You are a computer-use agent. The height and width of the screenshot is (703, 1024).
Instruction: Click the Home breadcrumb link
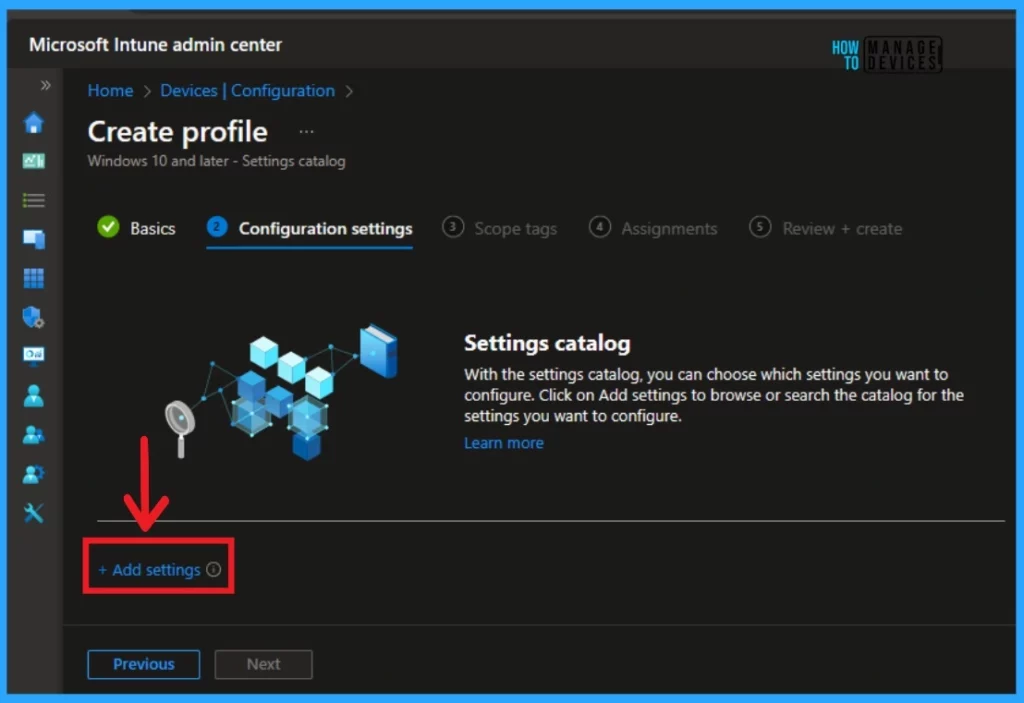point(110,91)
